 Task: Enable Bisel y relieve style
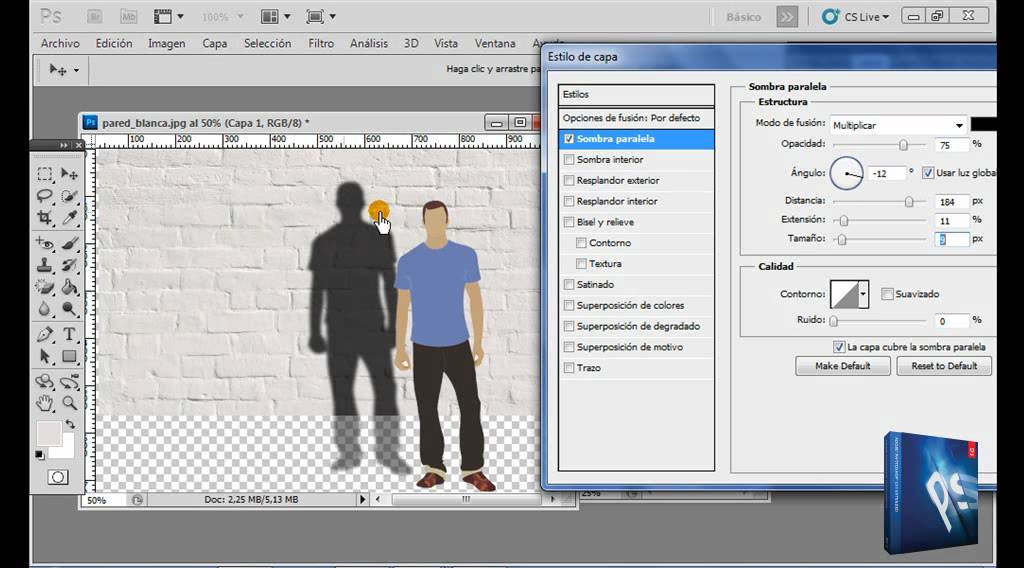click(x=569, y=222)
